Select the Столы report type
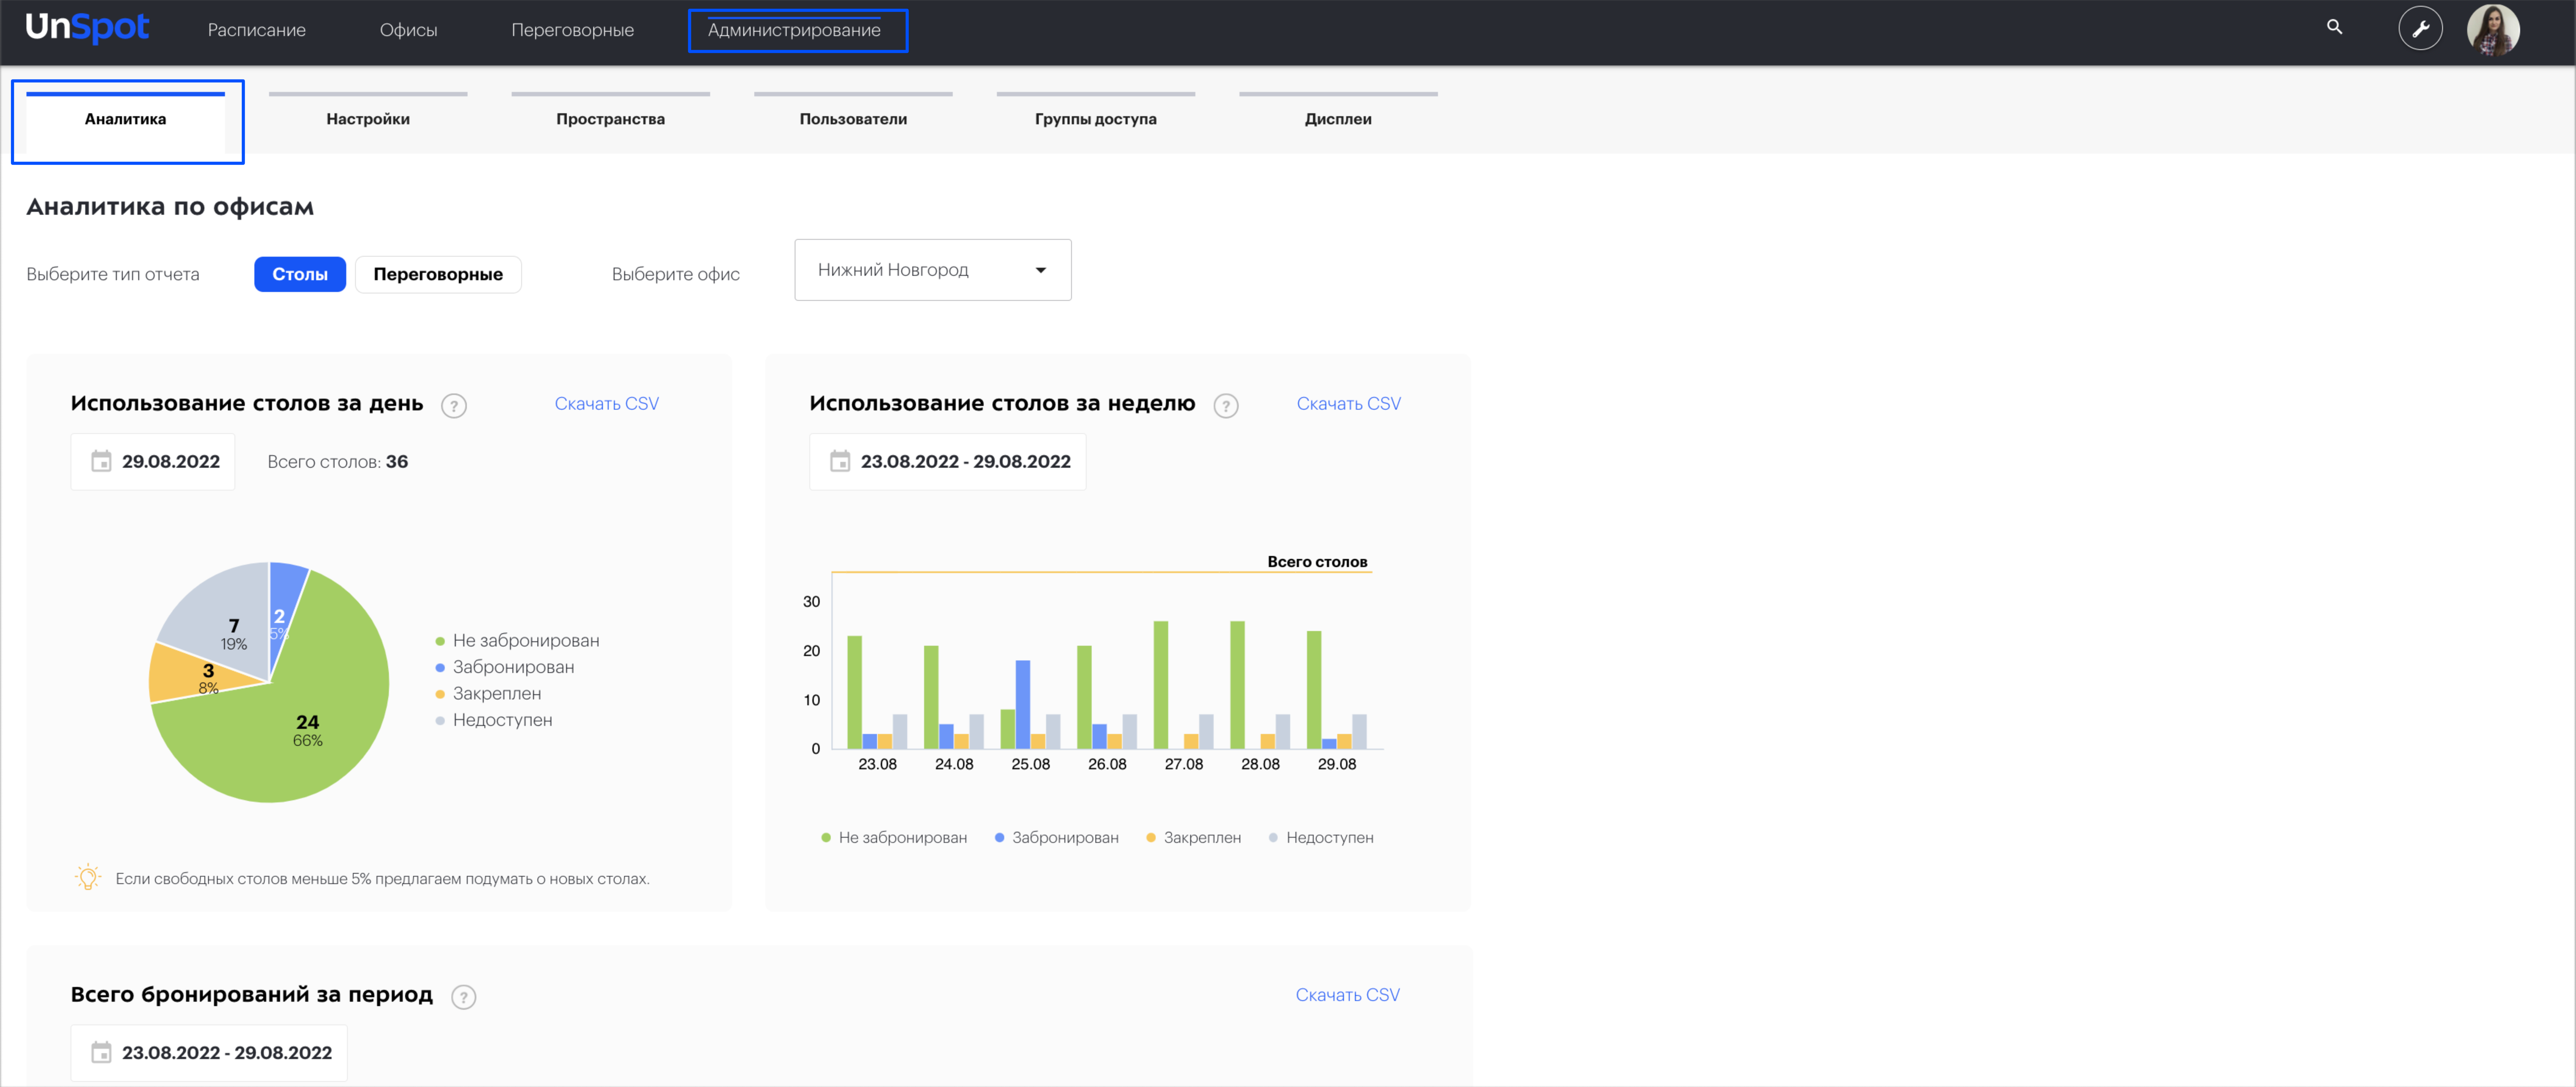2576x1087 pixels. (300, 274)
